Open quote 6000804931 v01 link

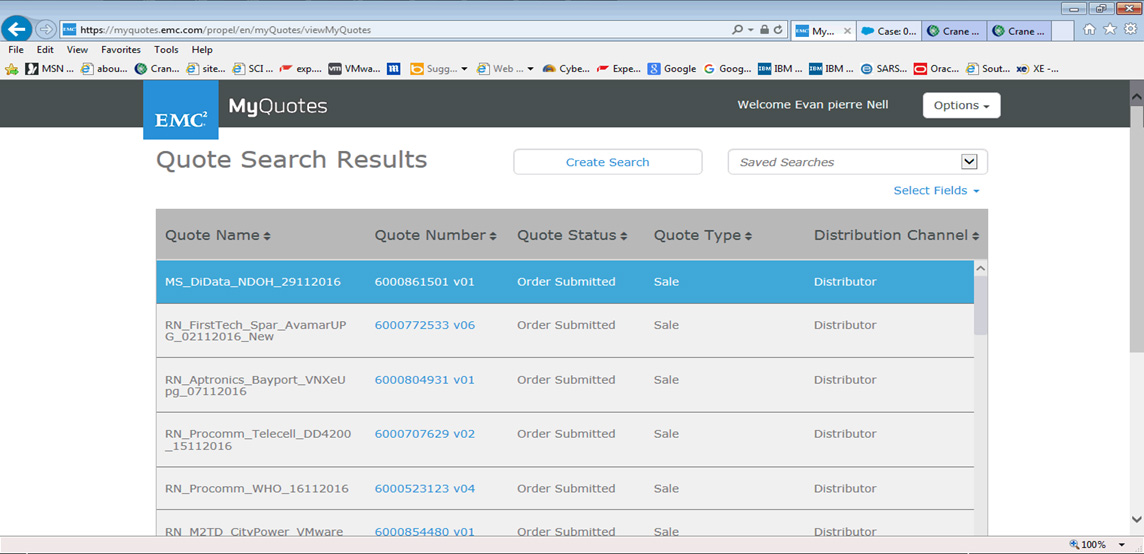[425, 380]
